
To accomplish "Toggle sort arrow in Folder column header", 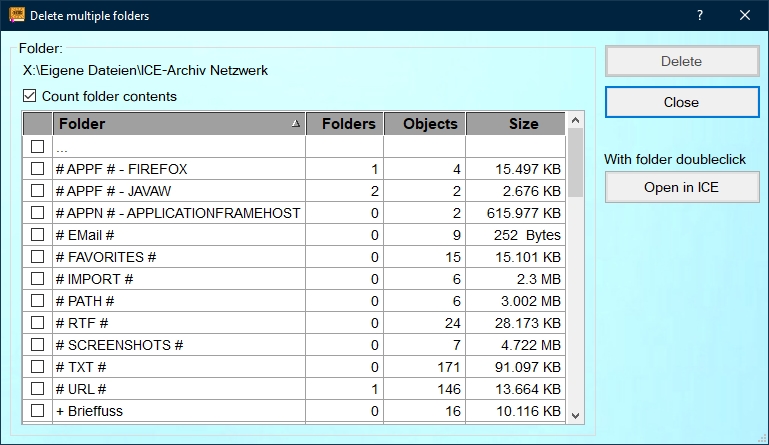I will 294,124.
